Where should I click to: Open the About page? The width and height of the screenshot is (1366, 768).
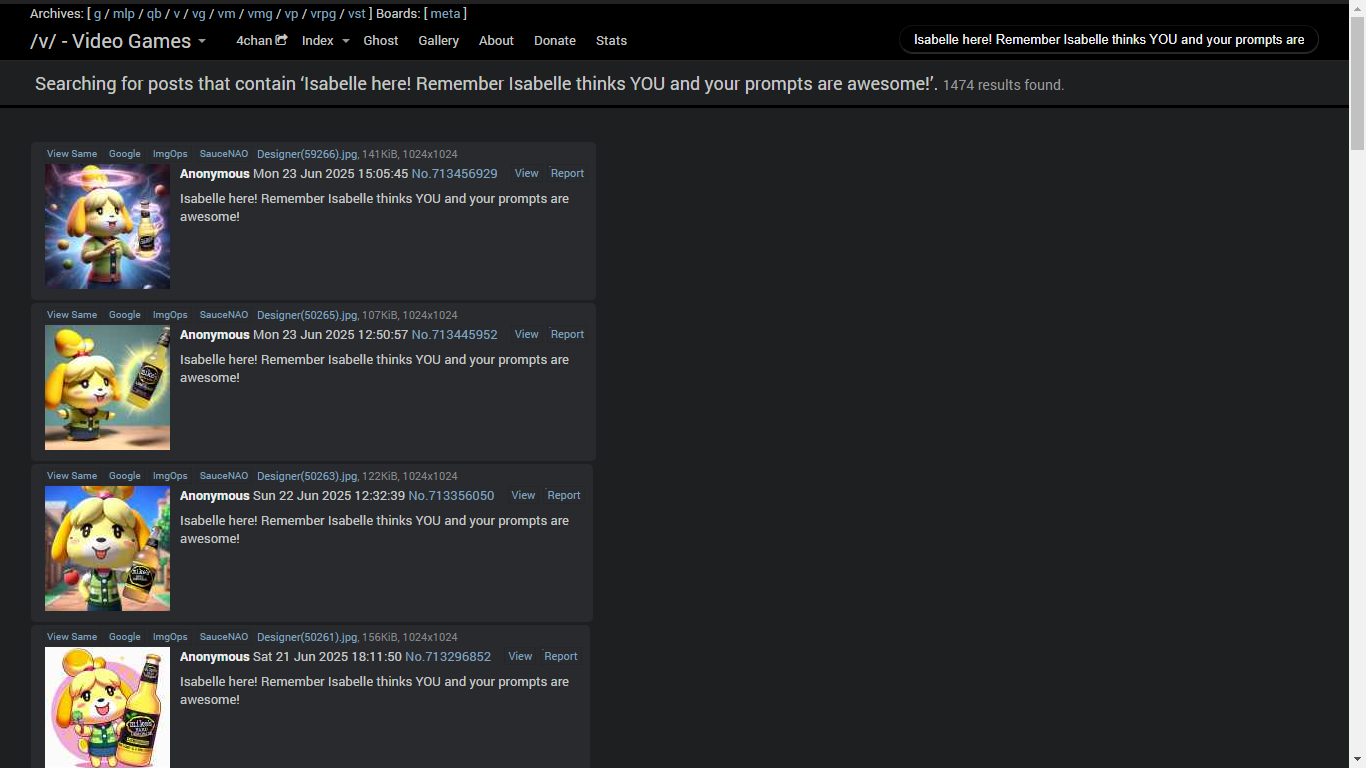(x=496, y=41)
